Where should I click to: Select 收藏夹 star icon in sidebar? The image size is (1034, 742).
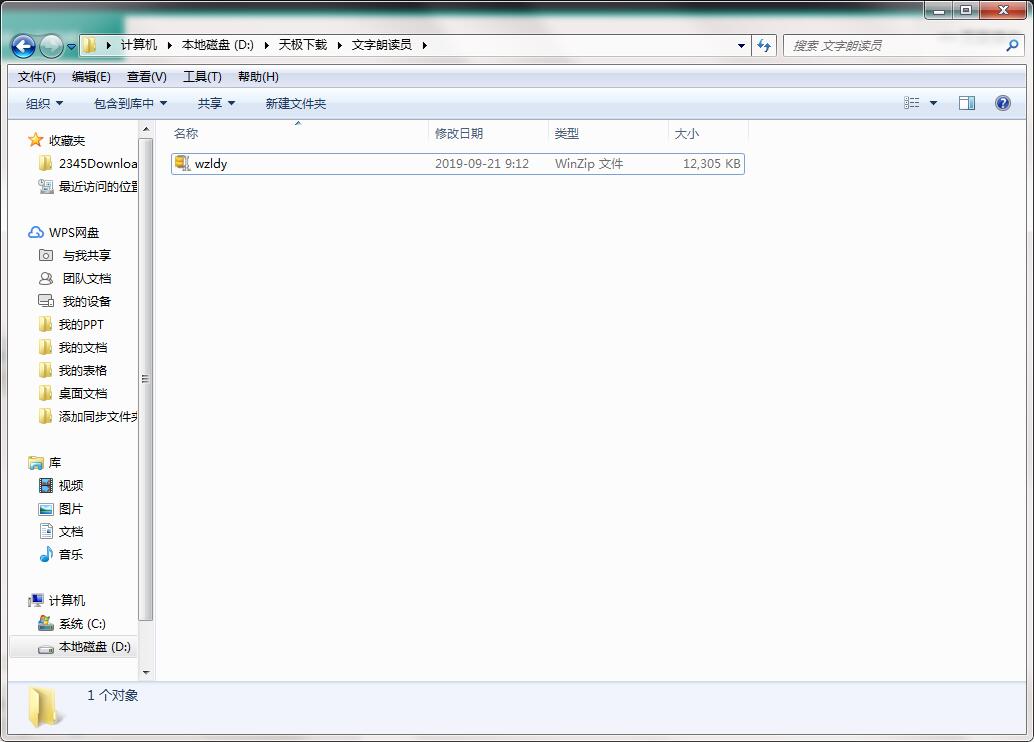click(35, 140)
